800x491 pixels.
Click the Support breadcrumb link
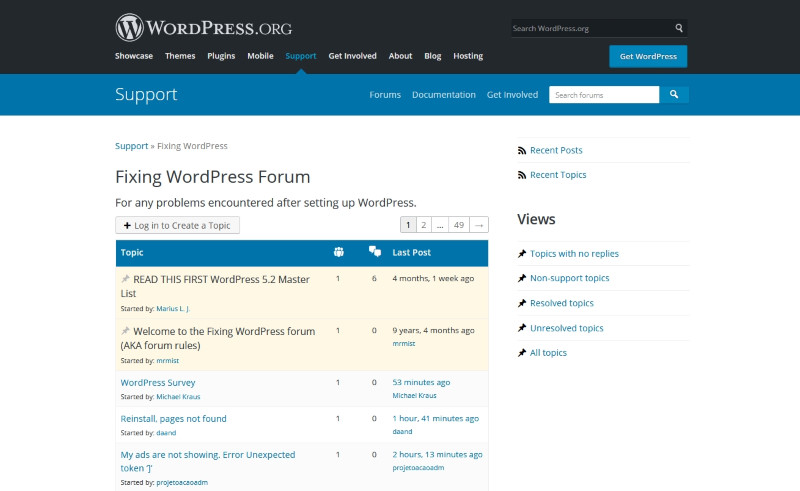coord(131,146)
